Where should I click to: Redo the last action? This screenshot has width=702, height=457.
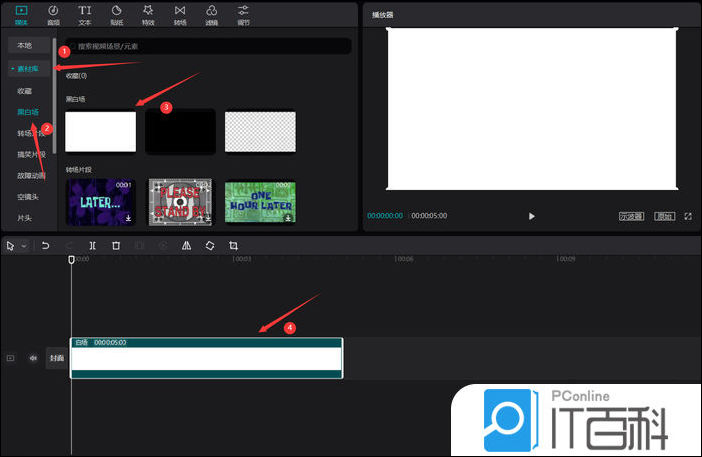(x=69, y=245)
